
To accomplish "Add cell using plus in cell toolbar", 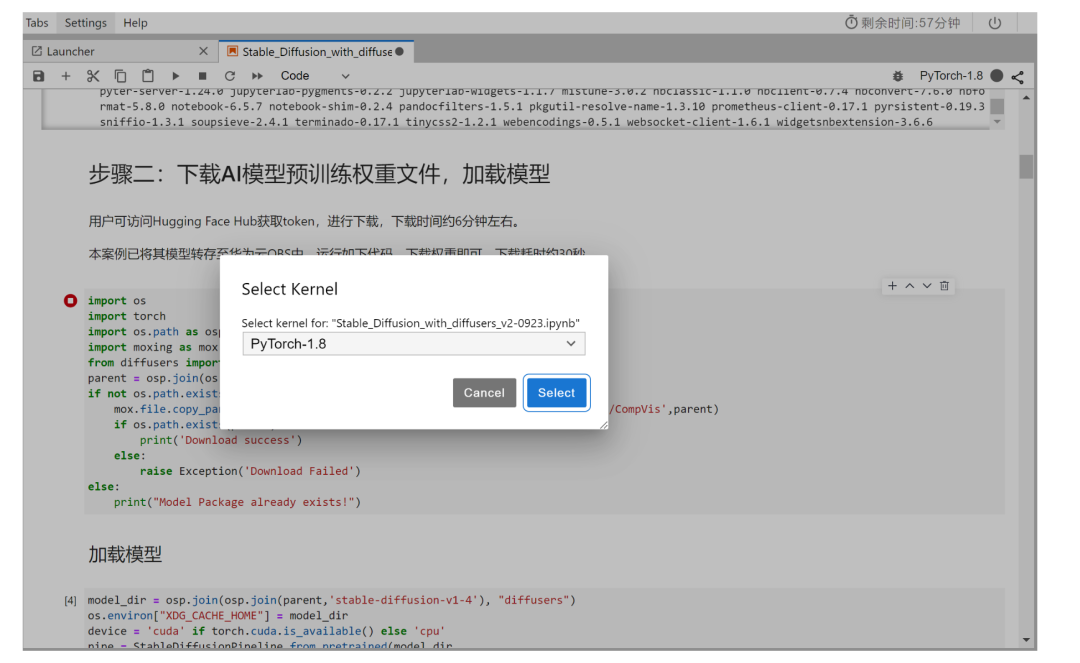I will [892, 286].
